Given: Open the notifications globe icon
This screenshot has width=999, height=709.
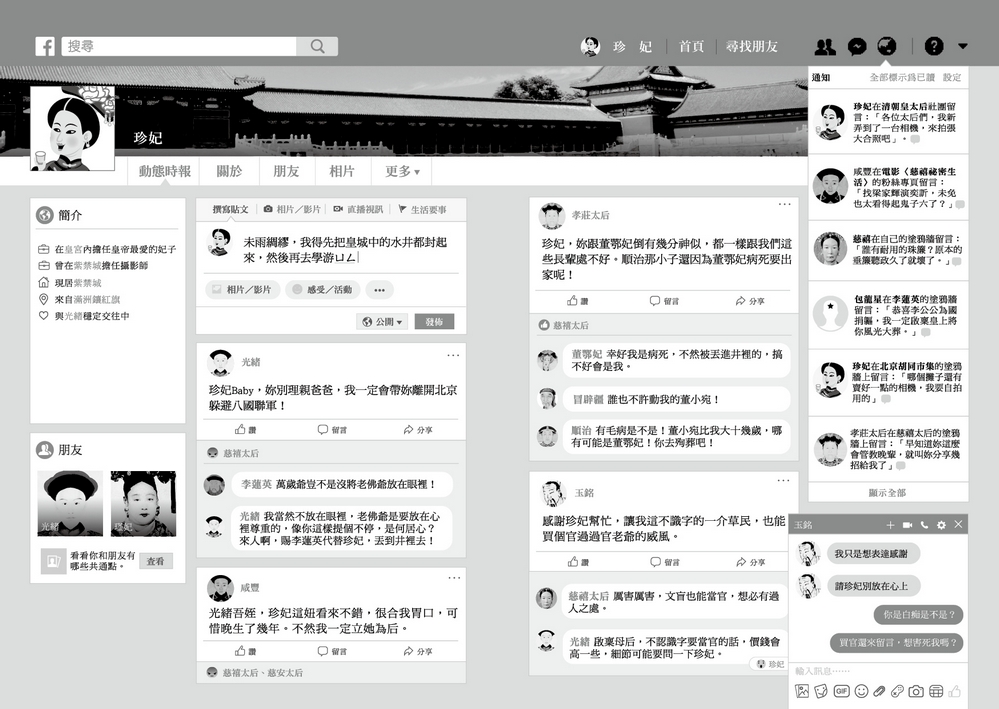Looking at the screenshot, I should tap(886, 46).
